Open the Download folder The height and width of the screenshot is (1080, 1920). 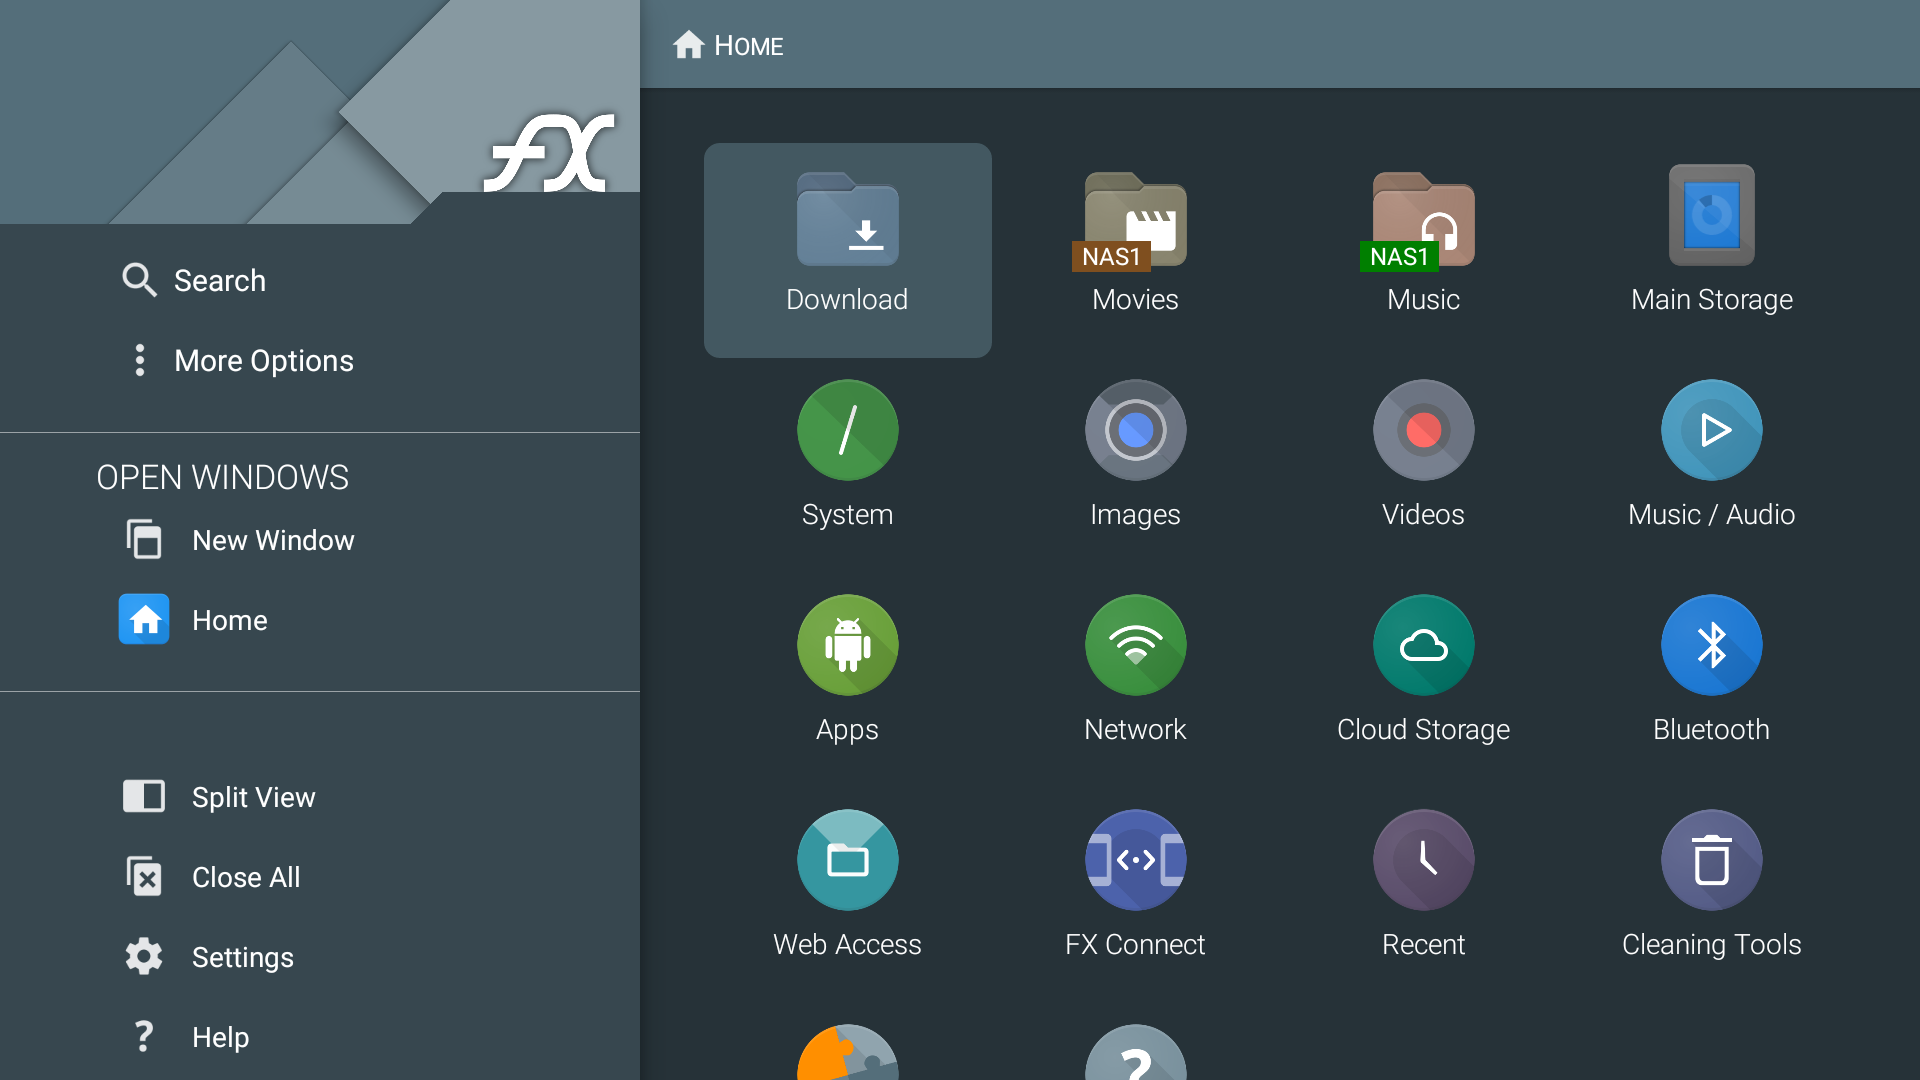pos(847,248)
